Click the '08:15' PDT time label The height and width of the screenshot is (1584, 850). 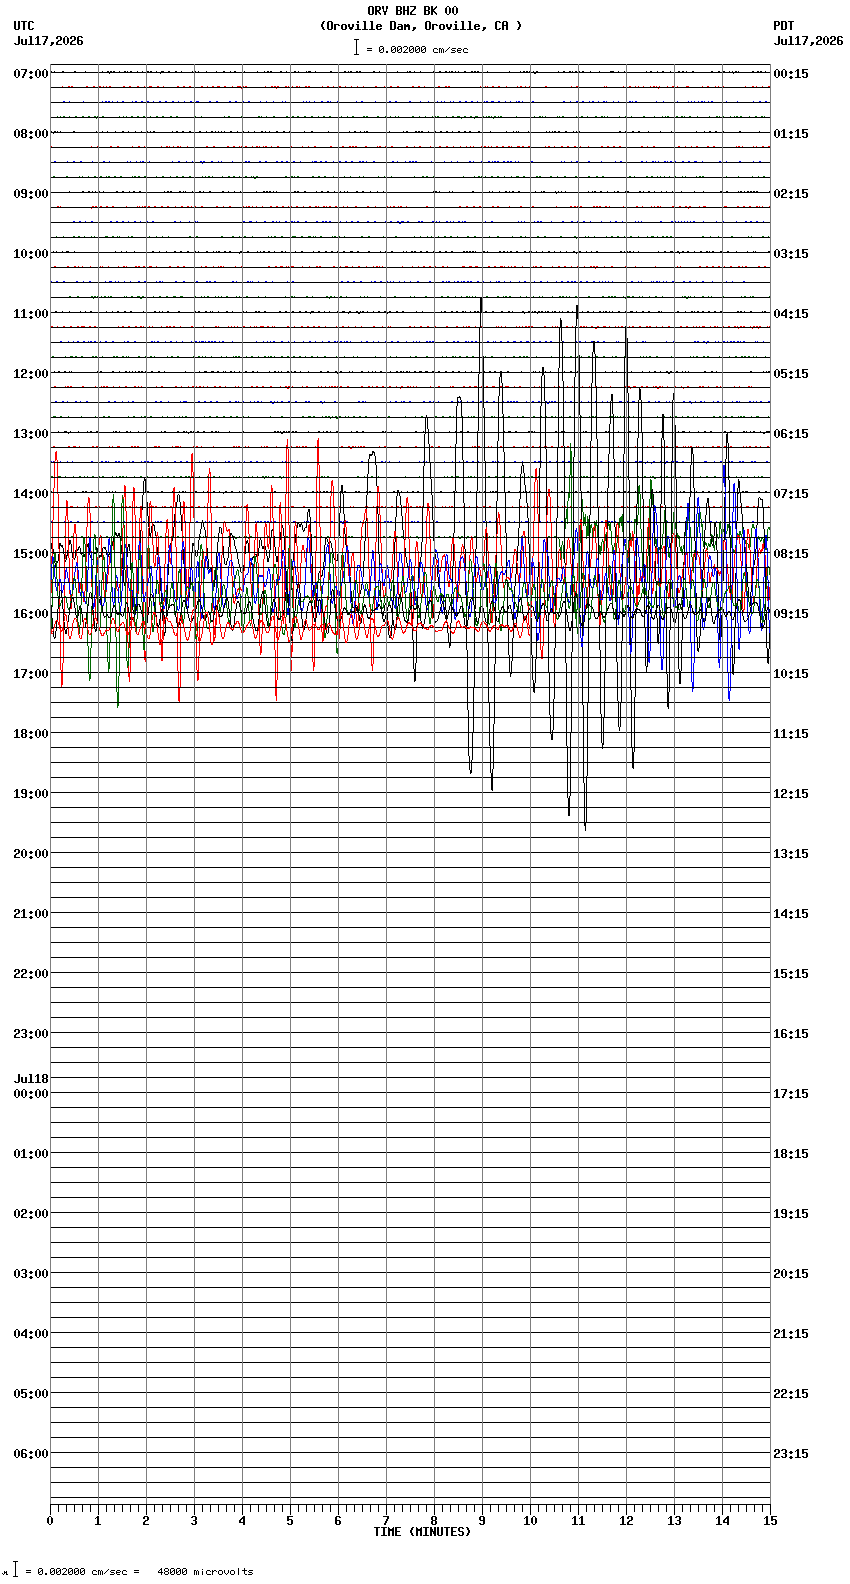point(791,554)
